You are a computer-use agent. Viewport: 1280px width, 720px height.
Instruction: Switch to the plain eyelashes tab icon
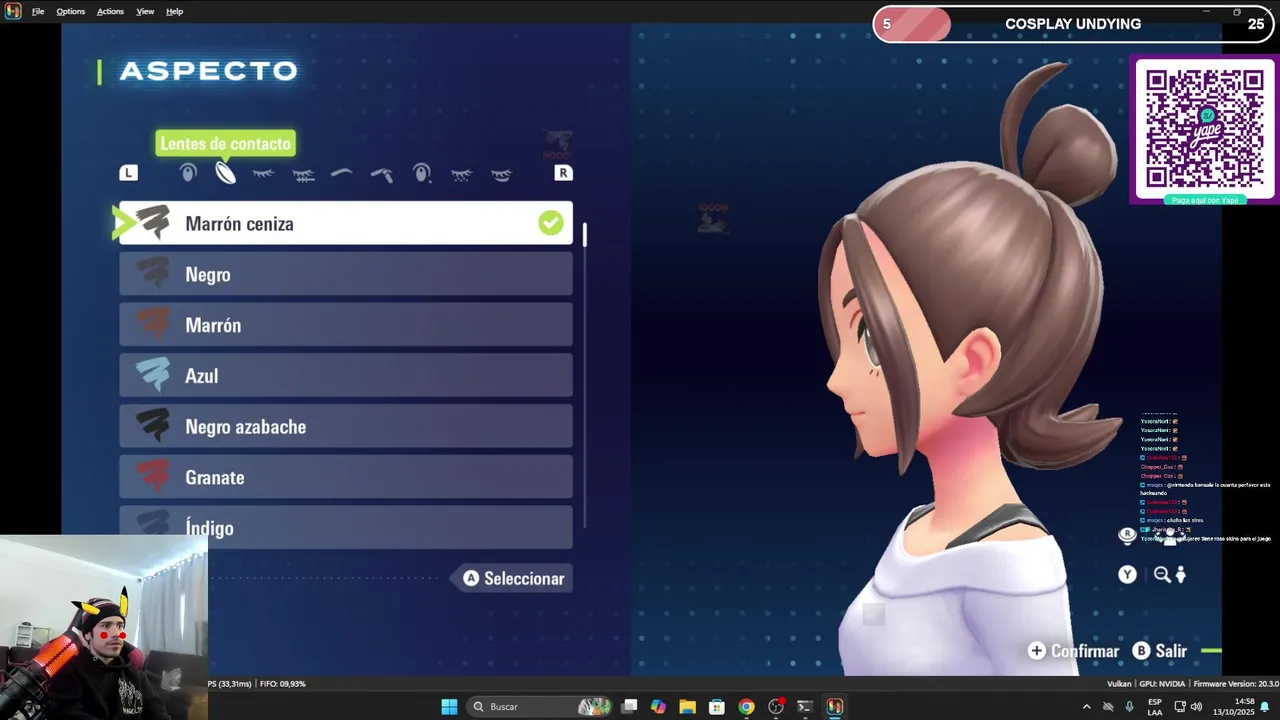(263, 174)
